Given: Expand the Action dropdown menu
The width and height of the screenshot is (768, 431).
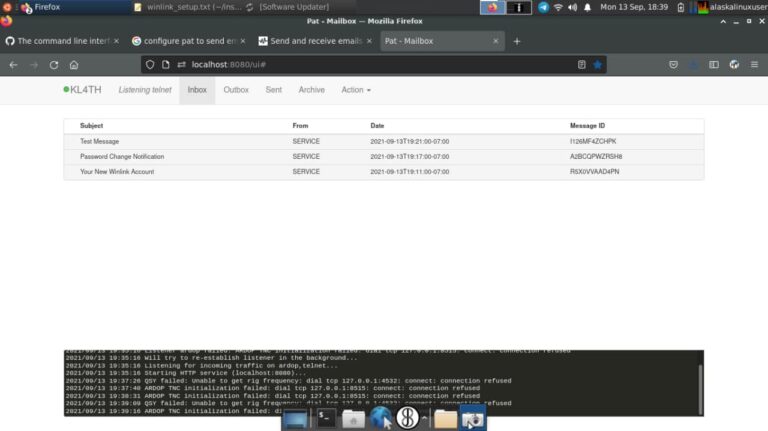Looking at the screenshot, I should coord(355,90).
